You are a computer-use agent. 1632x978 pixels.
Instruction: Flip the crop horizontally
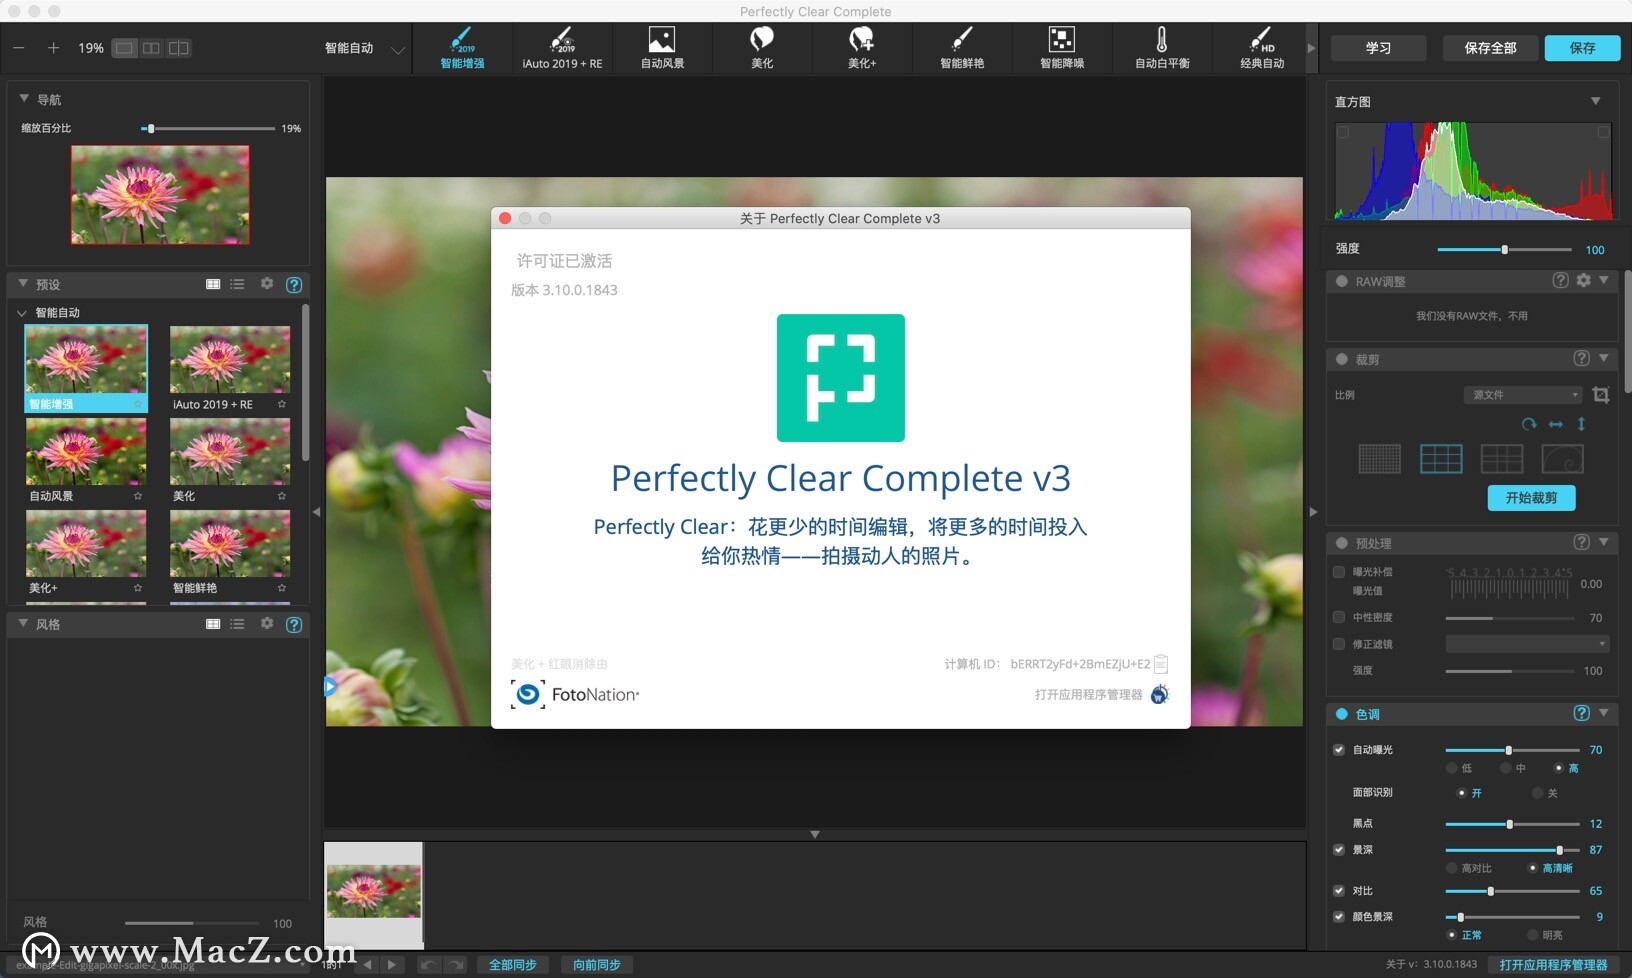coord(1555,424)
